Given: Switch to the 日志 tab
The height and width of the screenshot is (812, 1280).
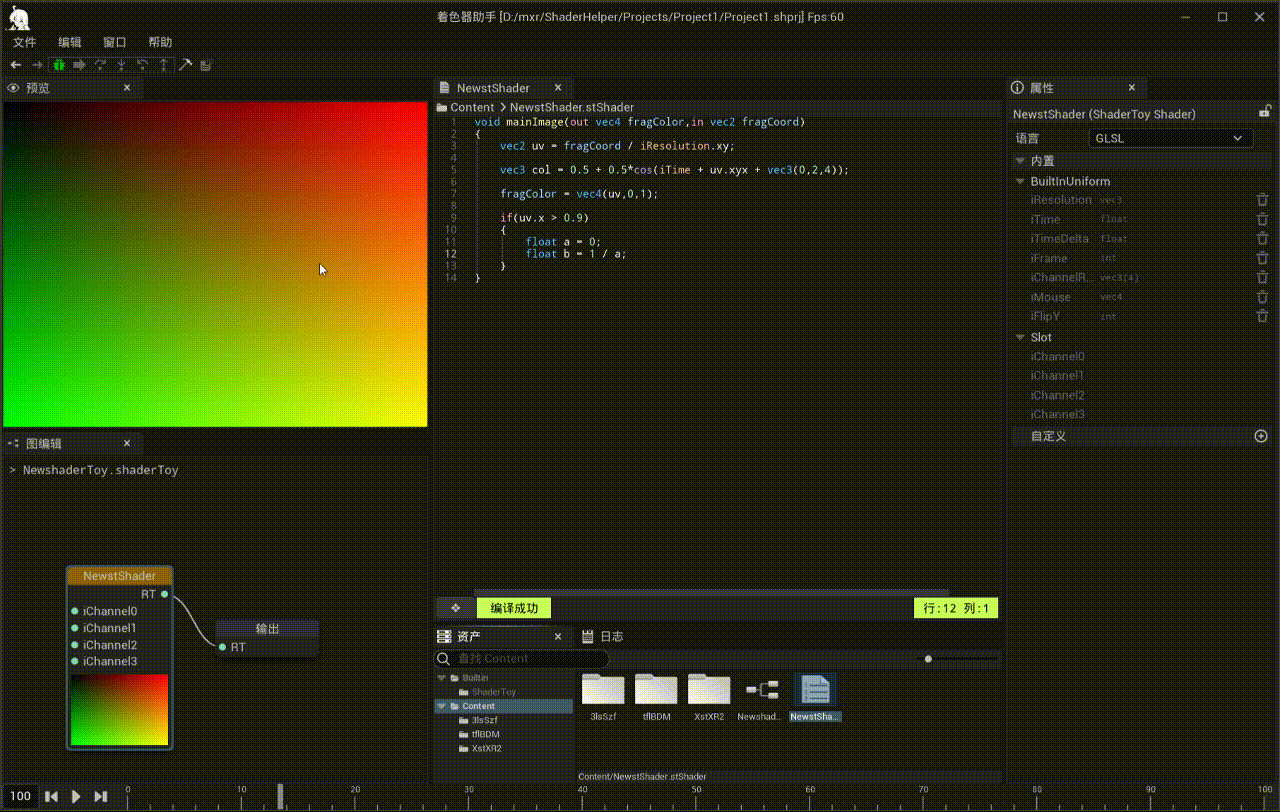Looking at the screenshot, I should (x=603, y=636).
